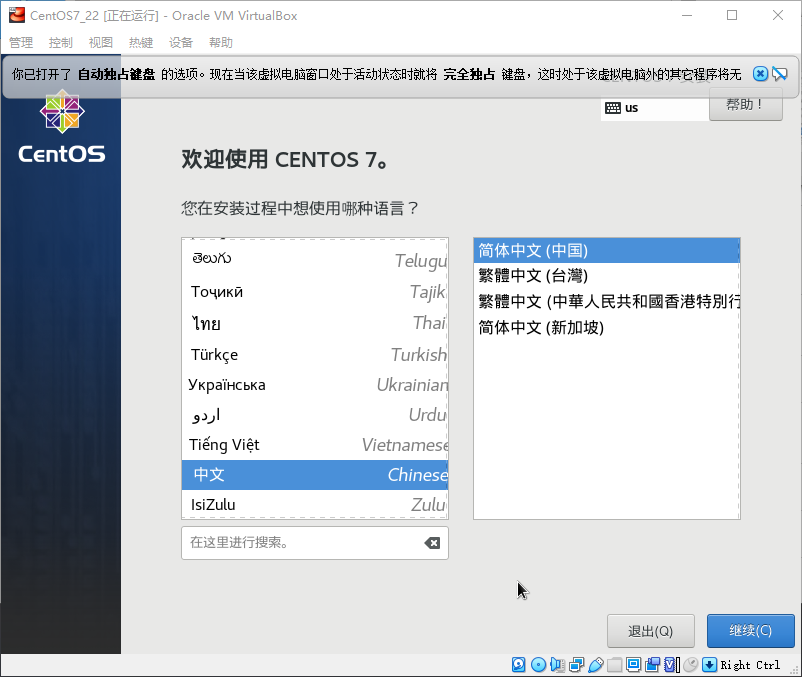
Task: Open the 热键 menu
Action: pyautogui.click(x=141, y=42)
